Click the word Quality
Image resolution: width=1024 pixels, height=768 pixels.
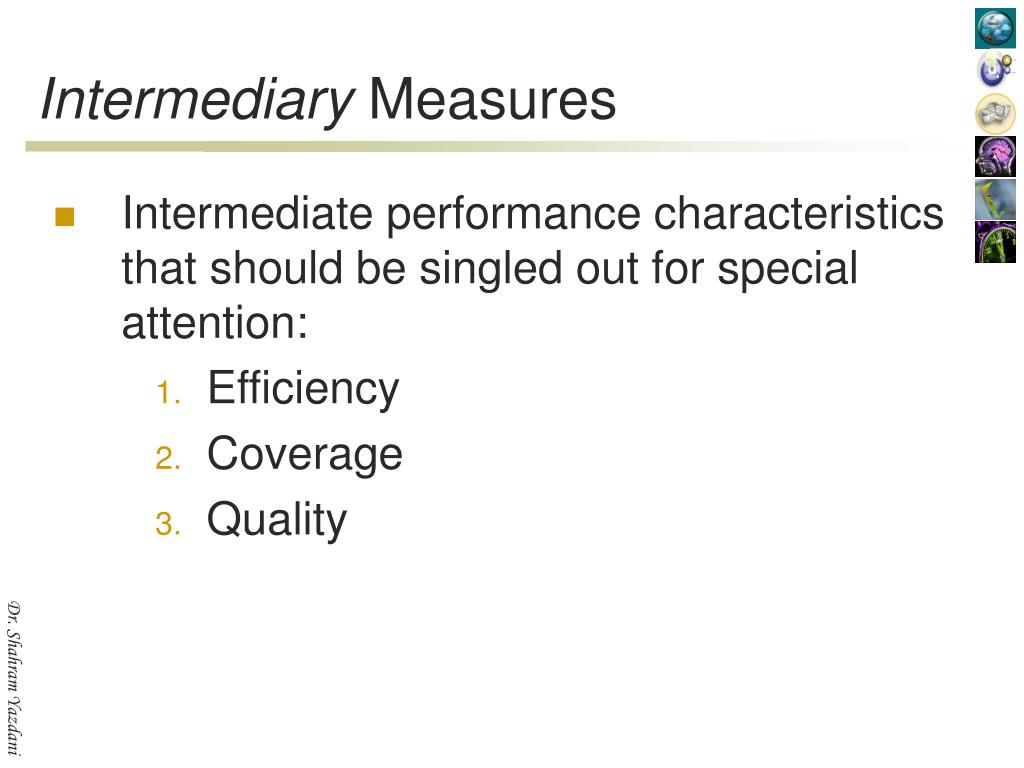[277, 520]
